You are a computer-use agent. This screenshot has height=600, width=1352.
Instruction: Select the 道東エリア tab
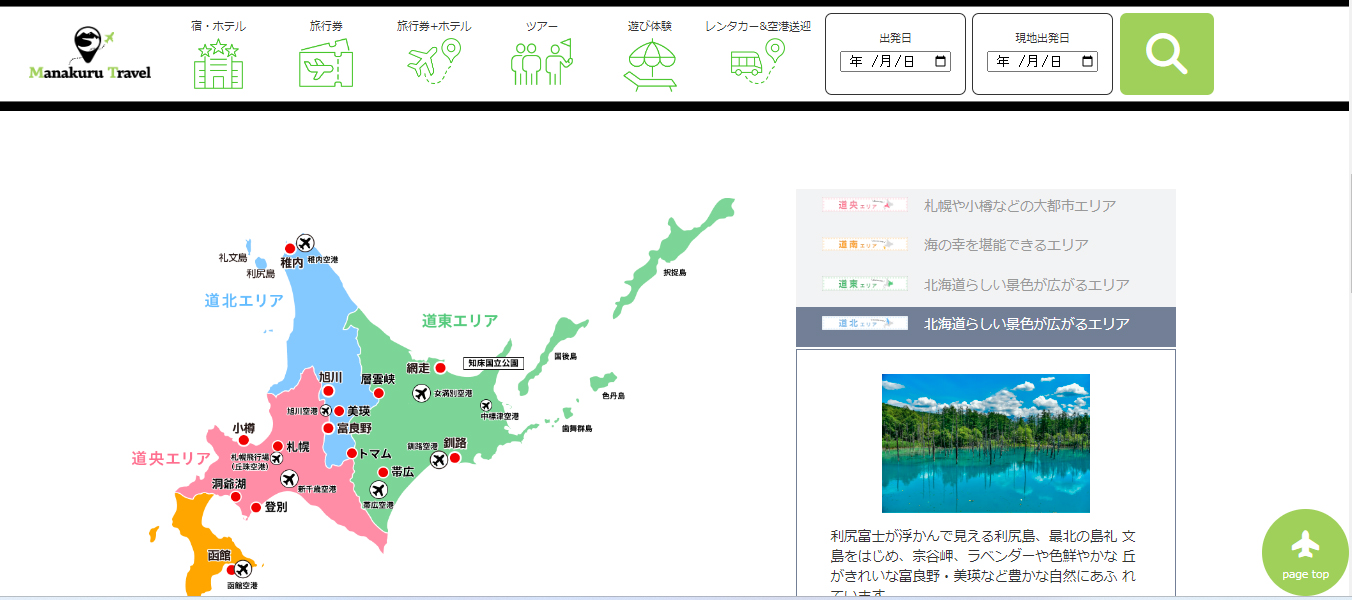pyautogui.click(x=985, y=285)
